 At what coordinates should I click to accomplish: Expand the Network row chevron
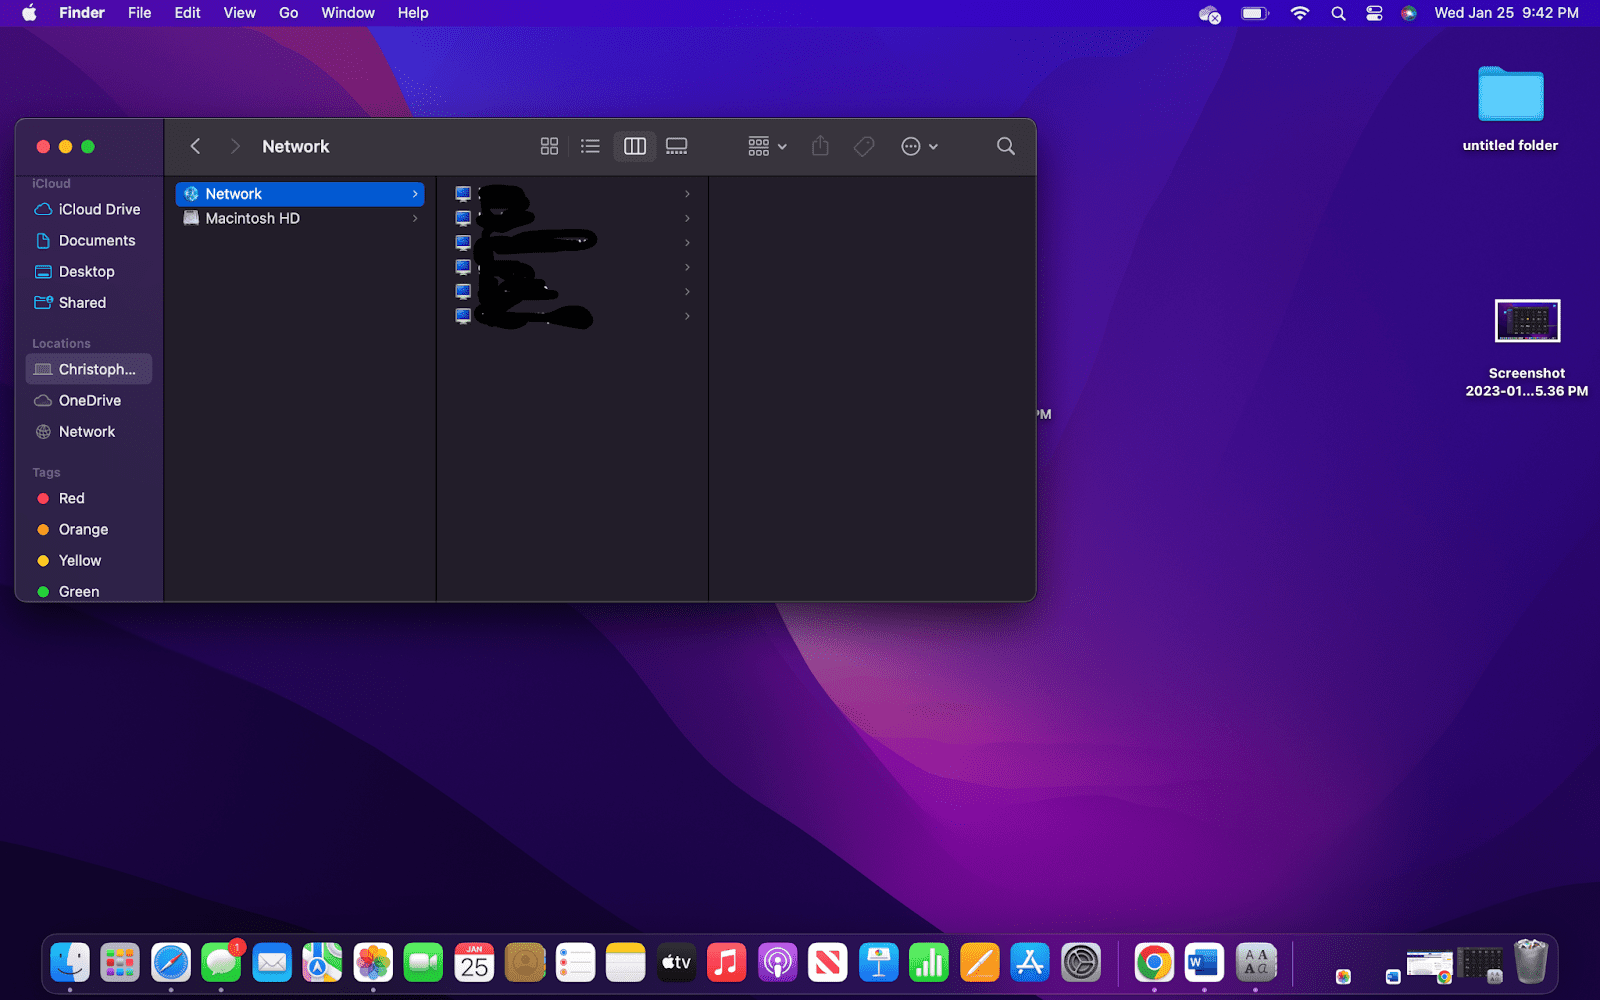pyautogui.click(x=415, y=194)
